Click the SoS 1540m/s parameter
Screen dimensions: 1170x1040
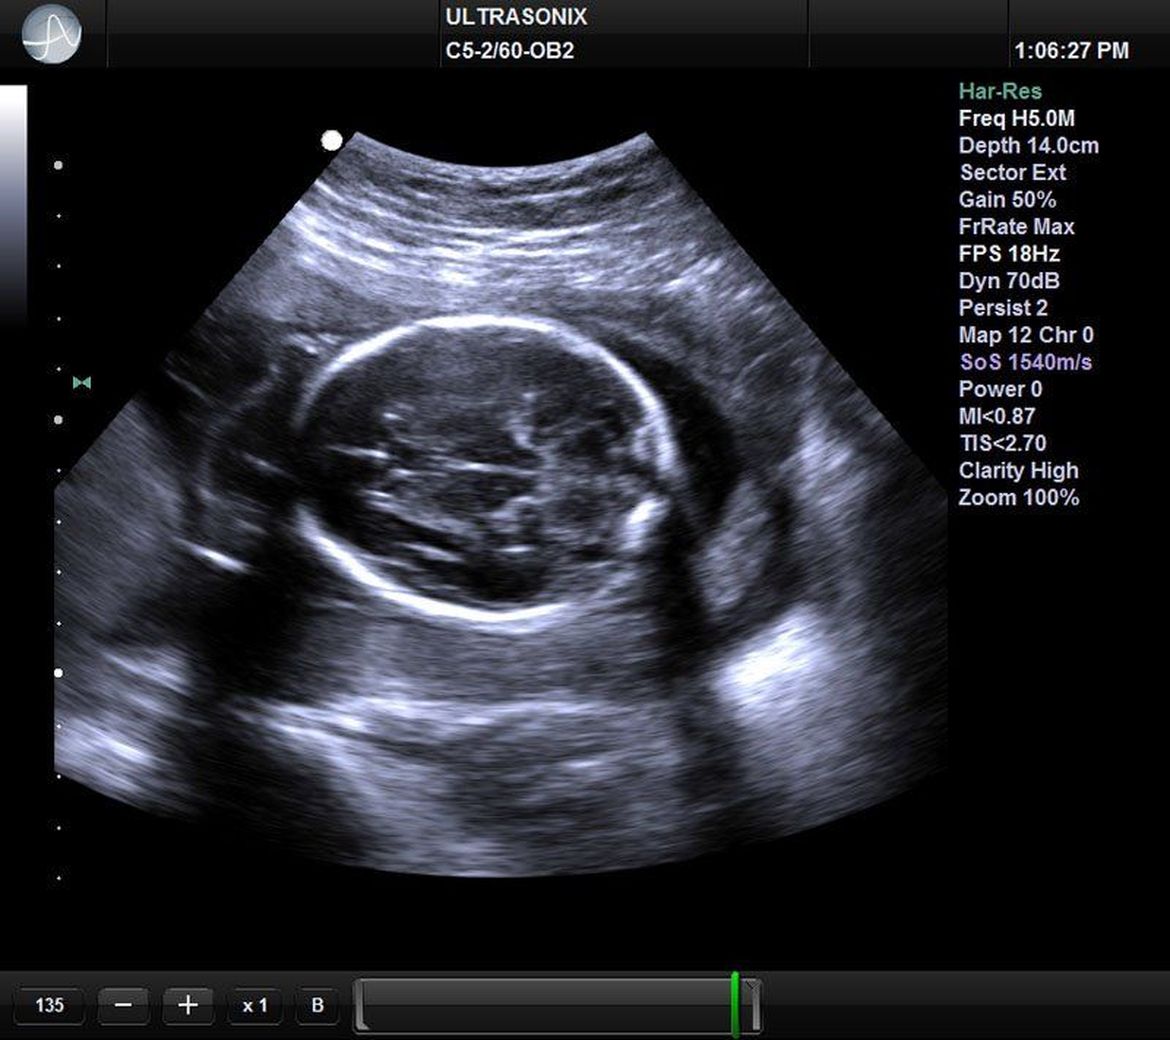[1025, 362]
